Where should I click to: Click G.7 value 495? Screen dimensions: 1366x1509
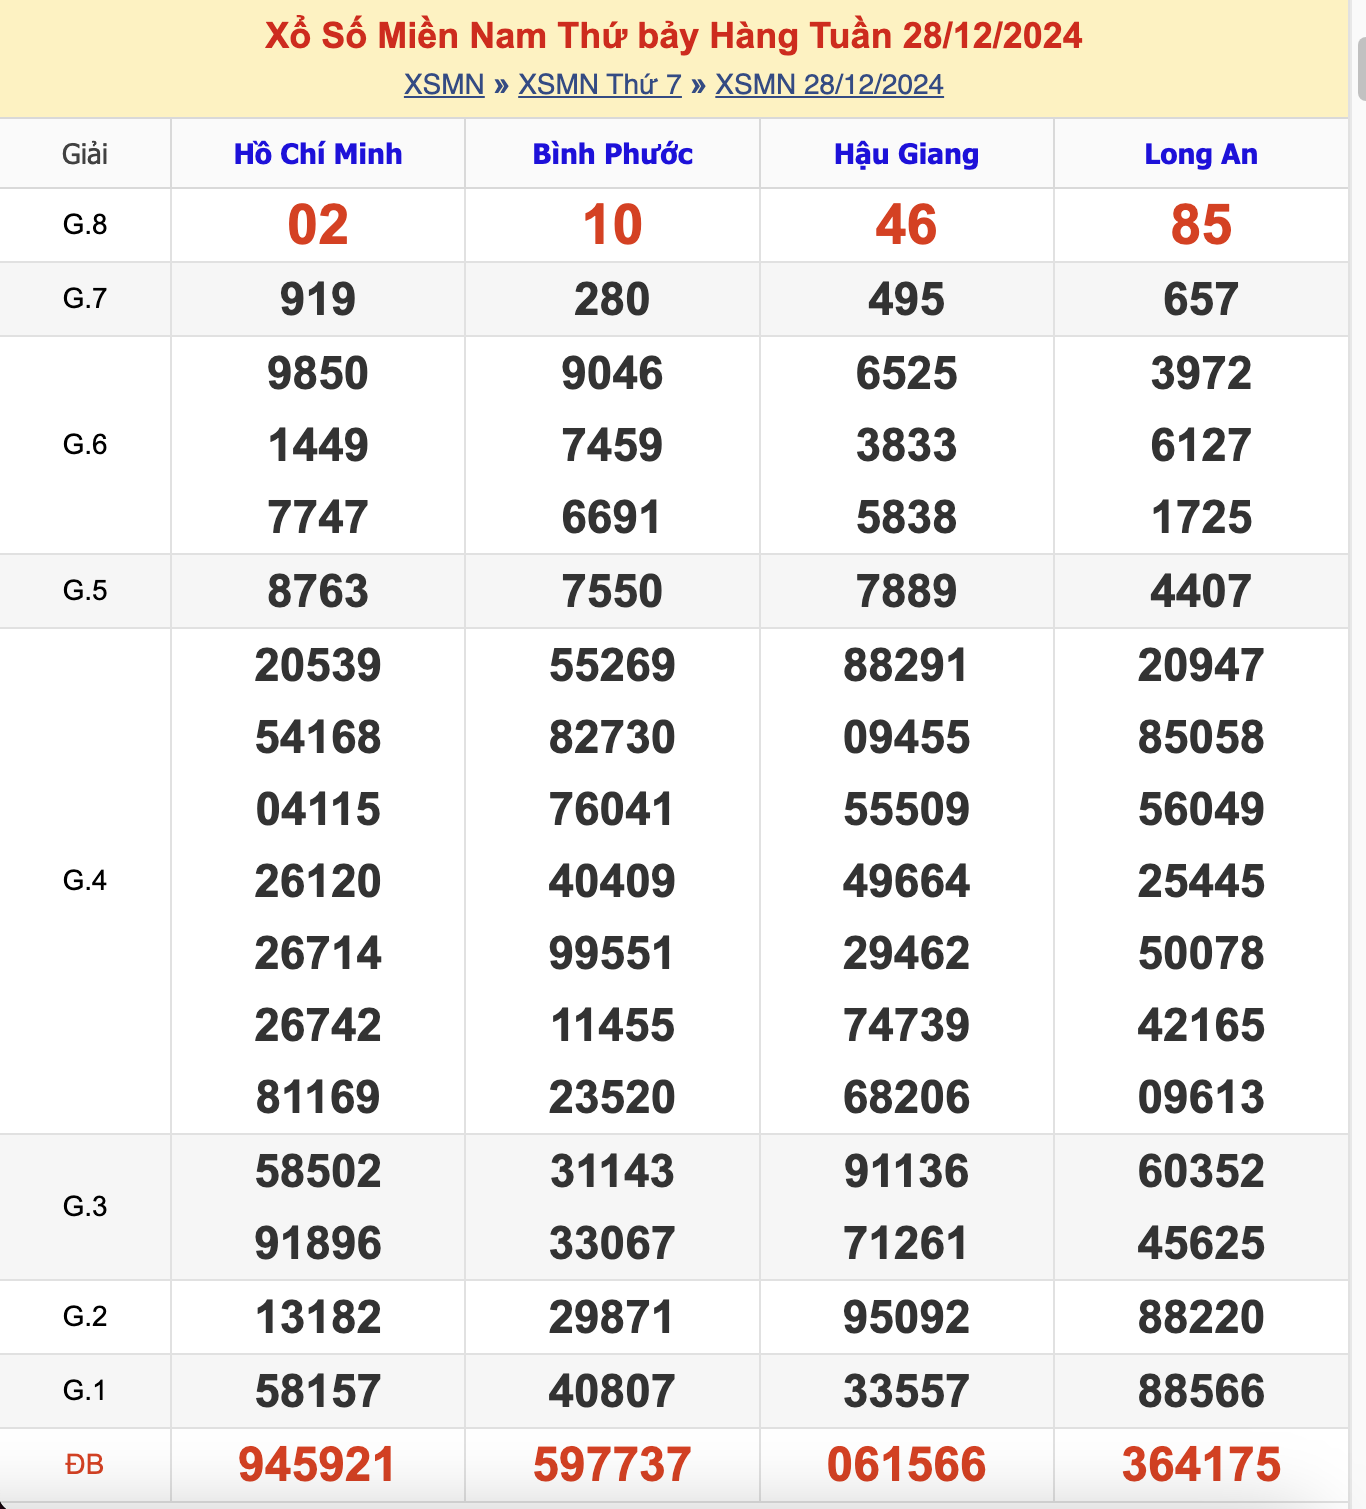(x=907, y=299)
